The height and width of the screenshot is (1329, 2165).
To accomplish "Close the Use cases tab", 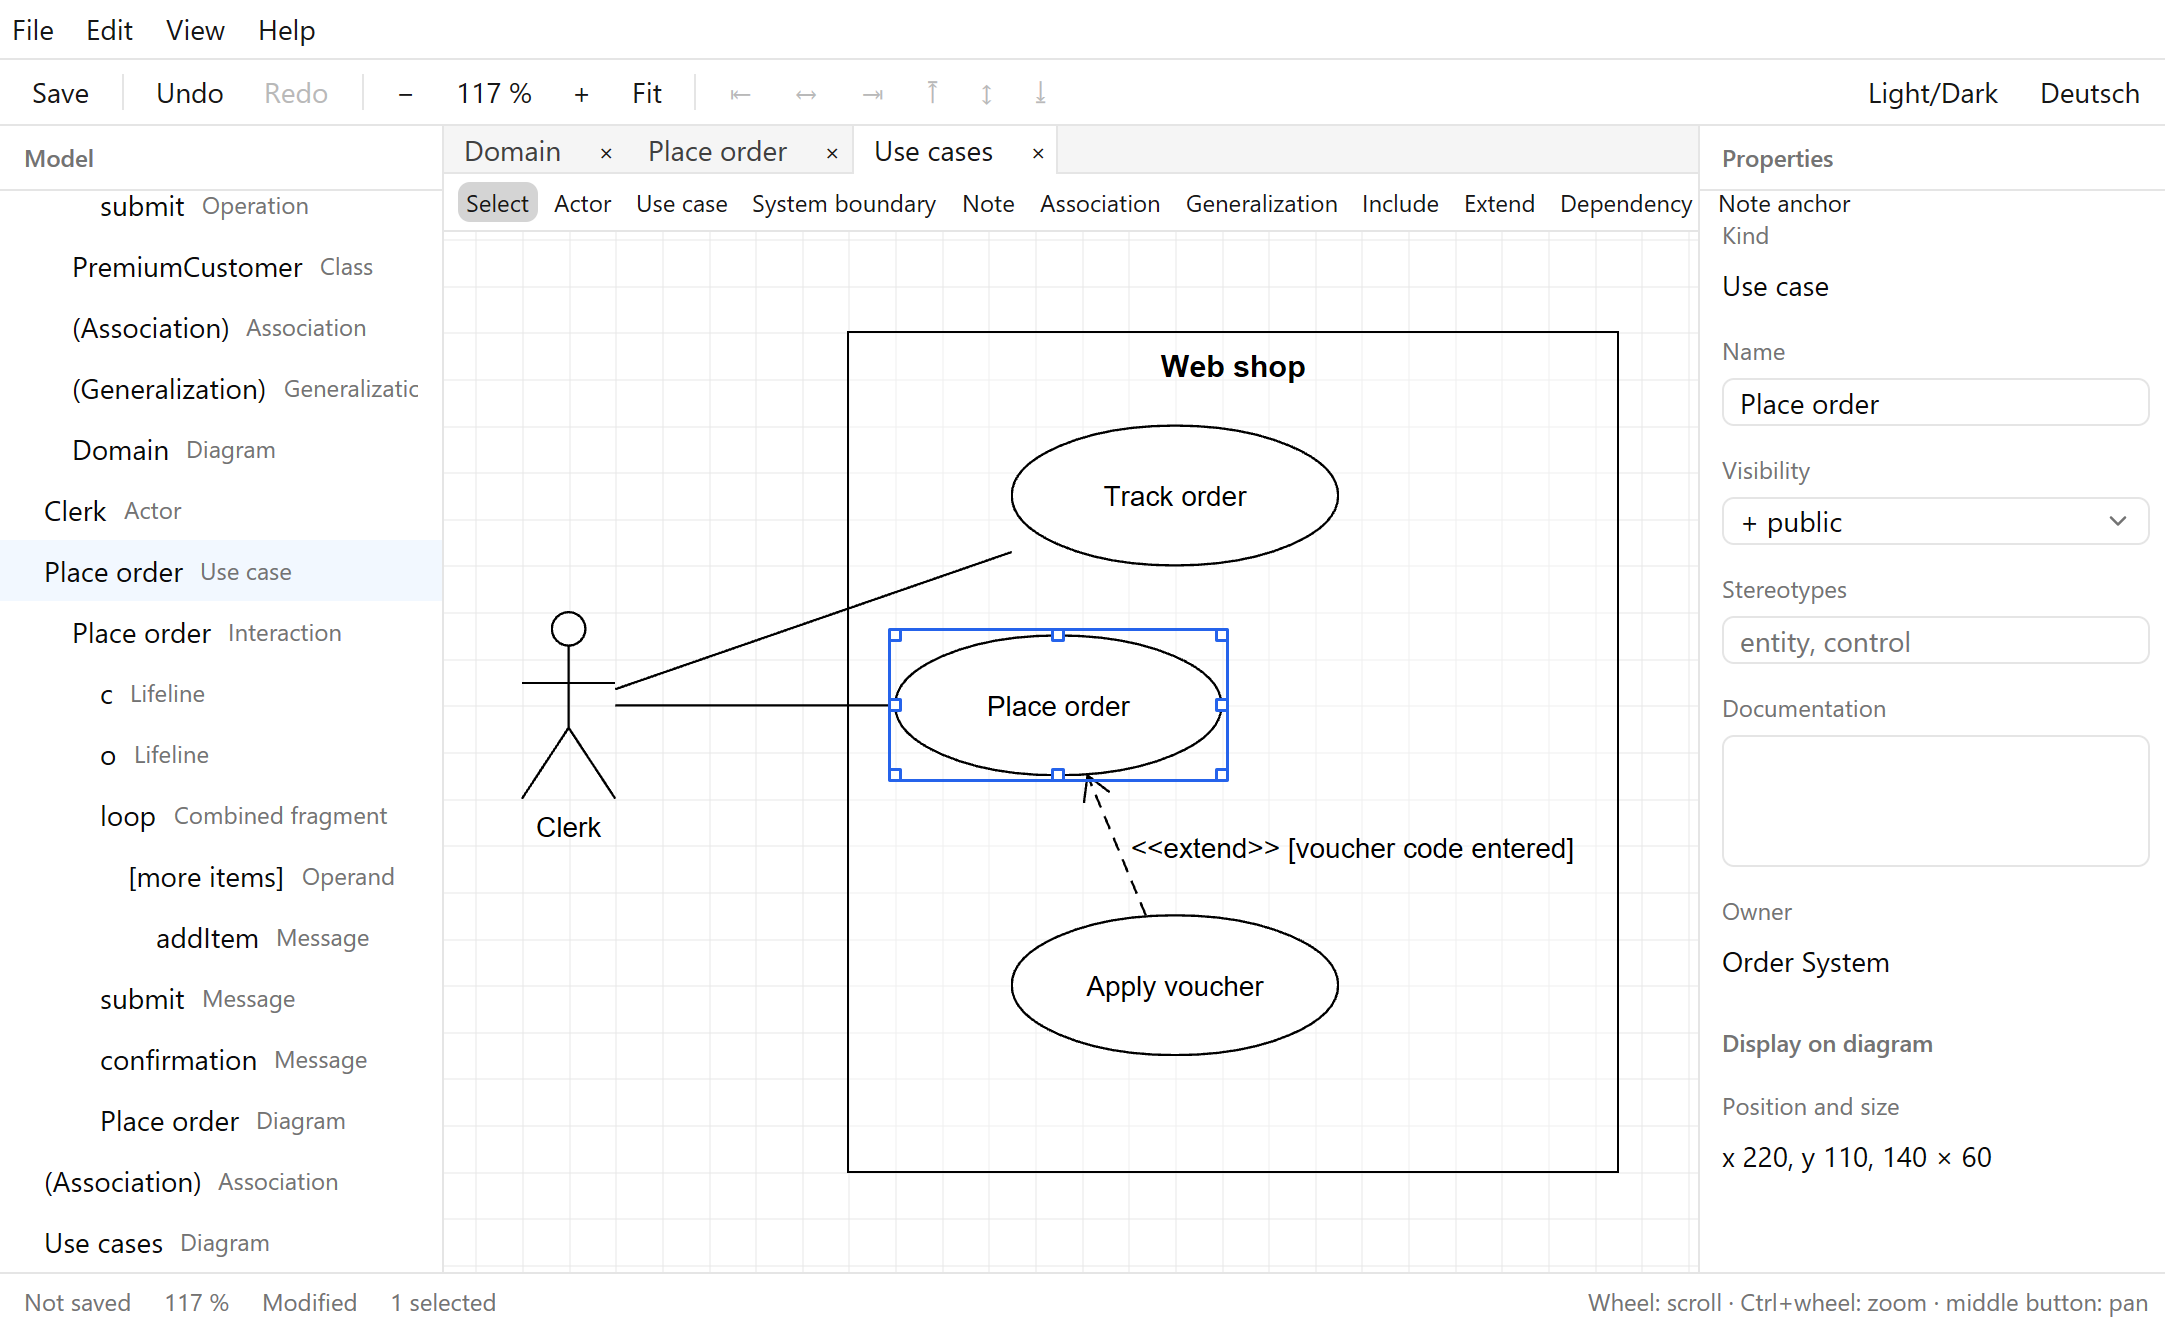I will tap(1038, 153).
